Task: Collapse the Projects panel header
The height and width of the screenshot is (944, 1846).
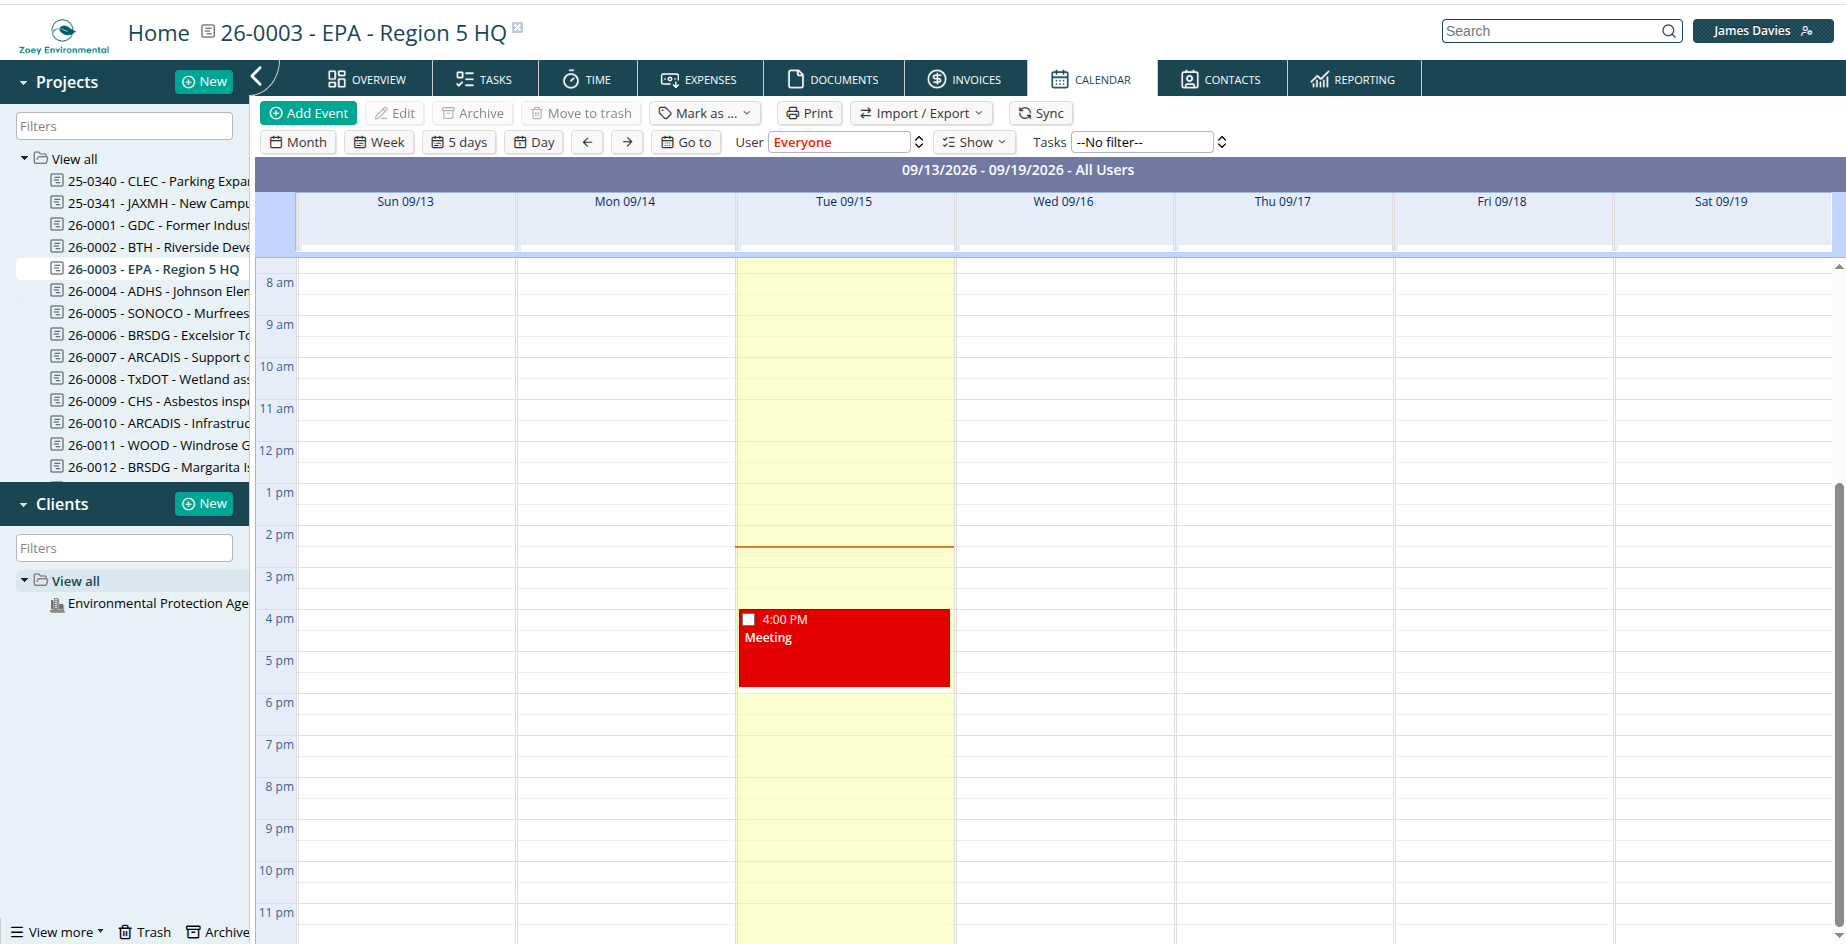Action: [x=23, y=83]
